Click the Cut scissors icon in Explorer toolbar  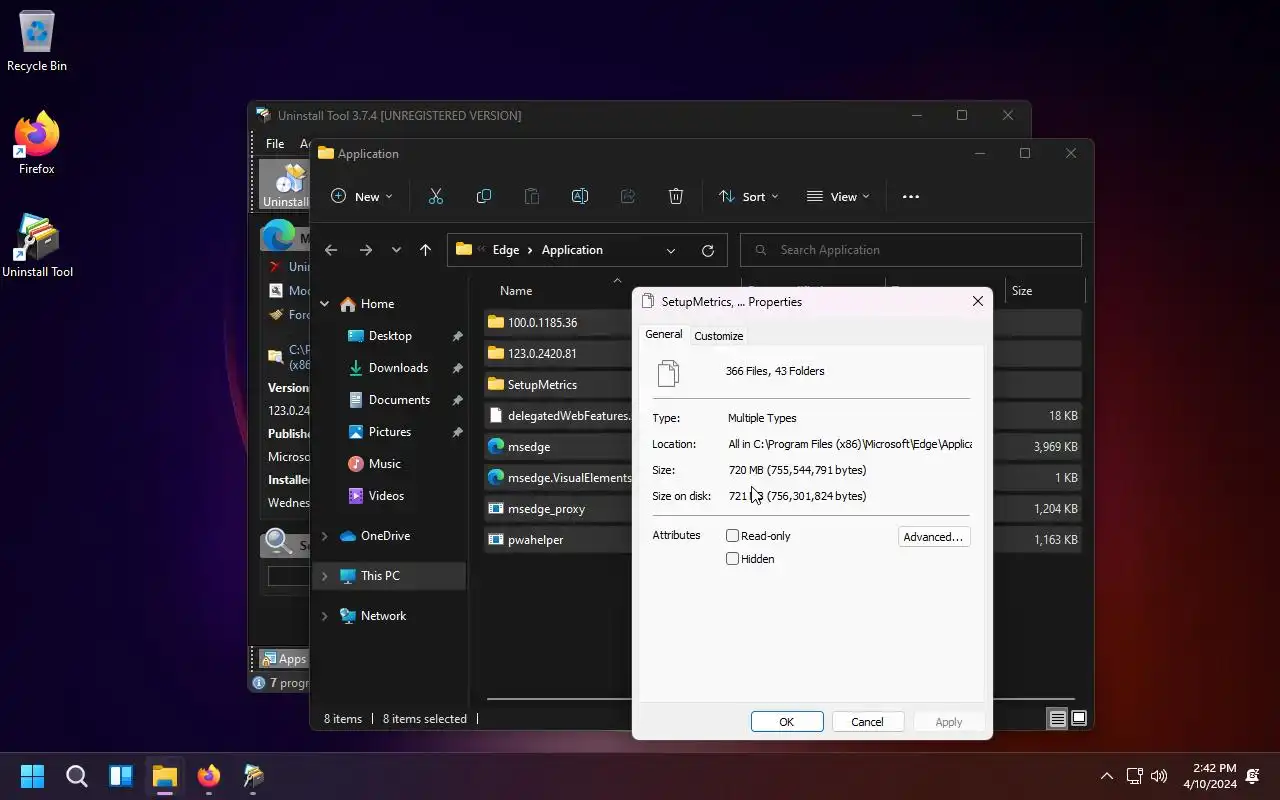coord(436,197)
